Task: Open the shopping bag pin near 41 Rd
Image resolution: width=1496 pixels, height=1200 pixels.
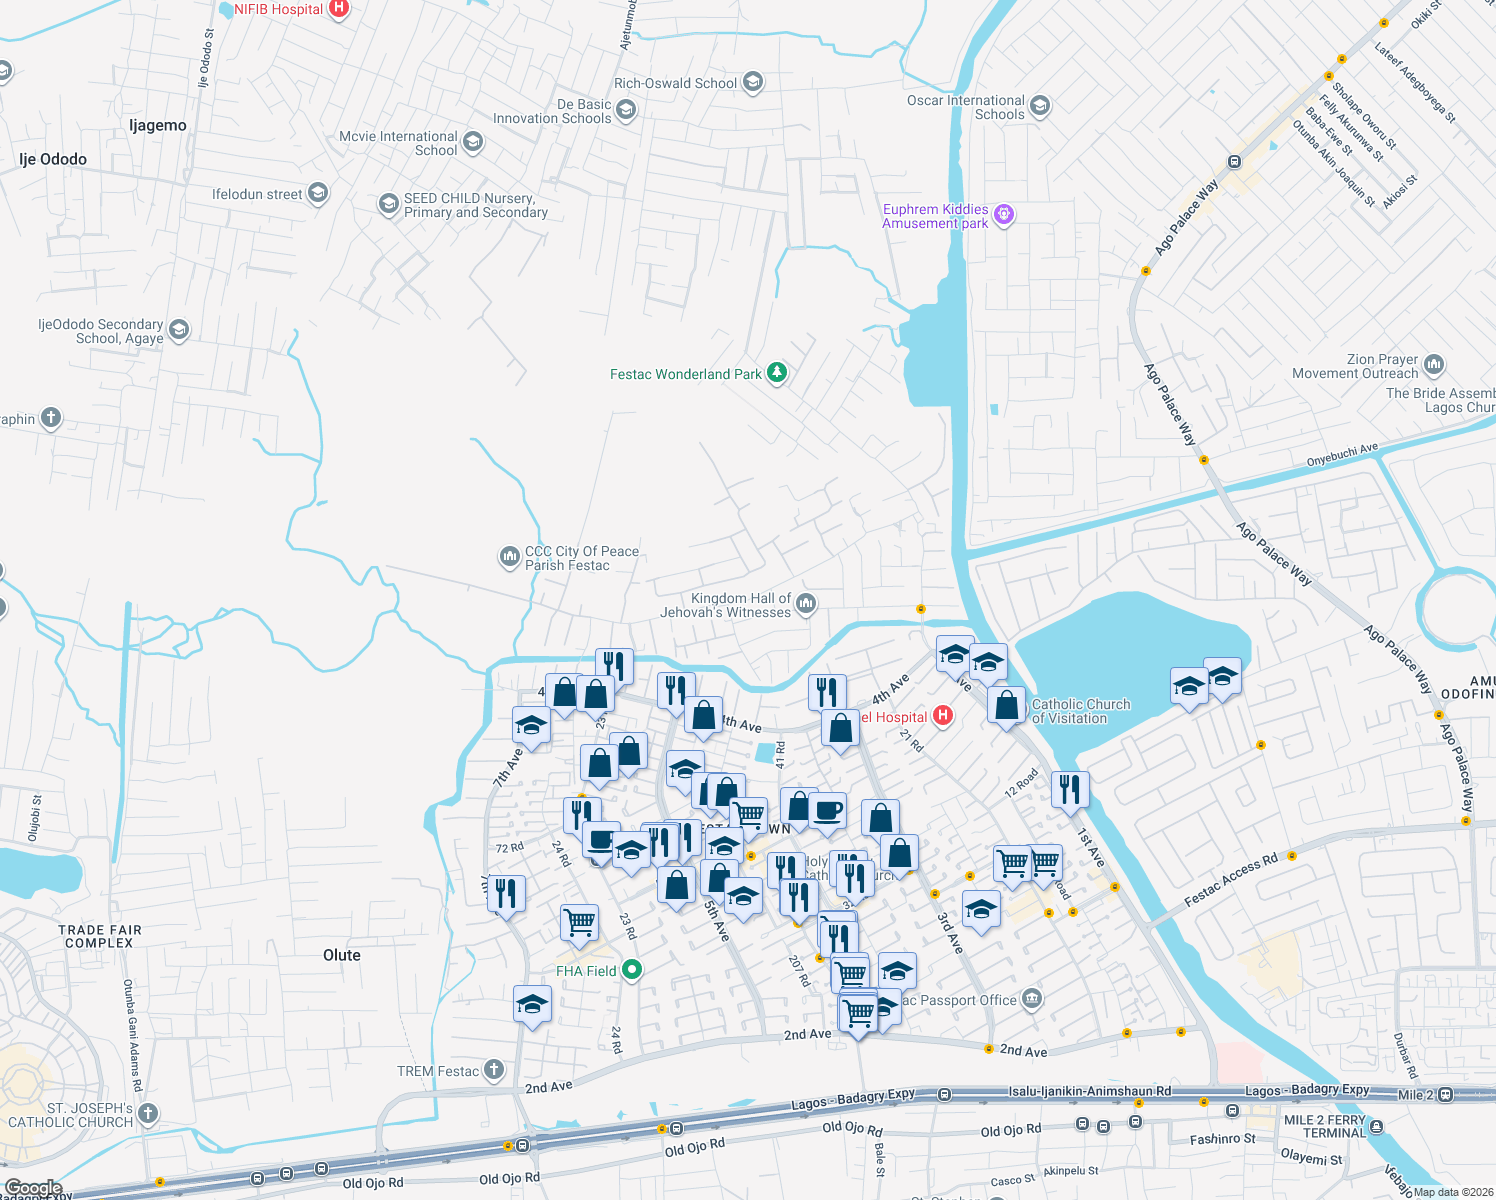Action: click(x=840, y=728)
